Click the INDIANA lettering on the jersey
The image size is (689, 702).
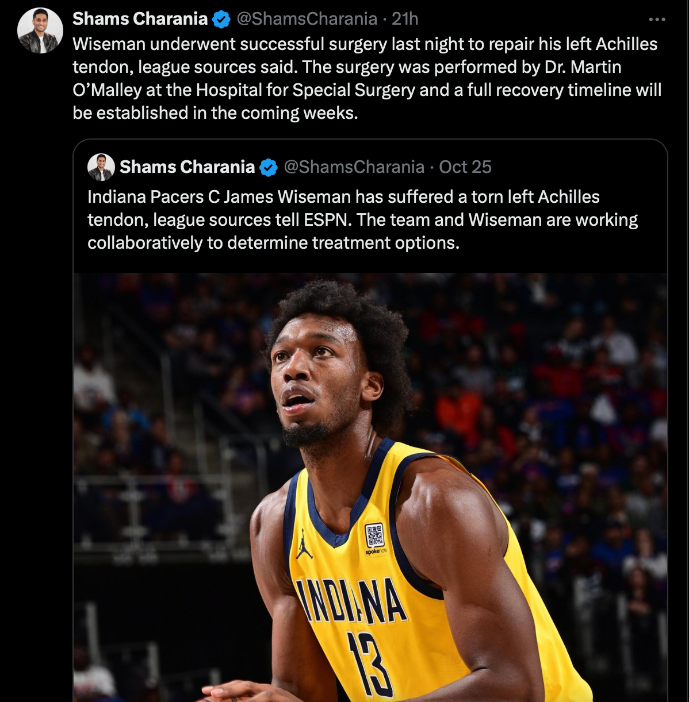(x=351, y=600)
